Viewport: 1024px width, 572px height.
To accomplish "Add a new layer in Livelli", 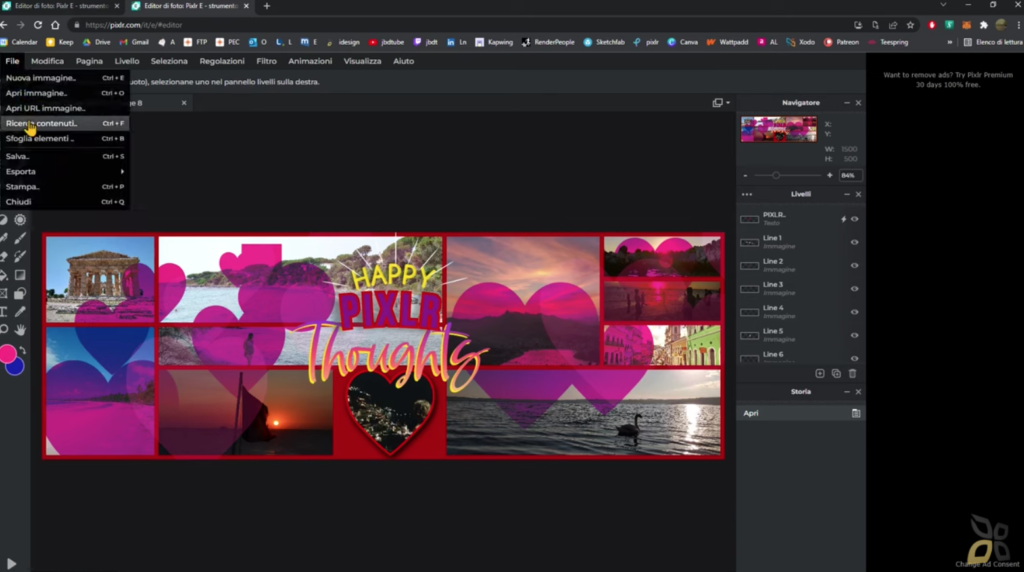I will click(x=820, y=373).
